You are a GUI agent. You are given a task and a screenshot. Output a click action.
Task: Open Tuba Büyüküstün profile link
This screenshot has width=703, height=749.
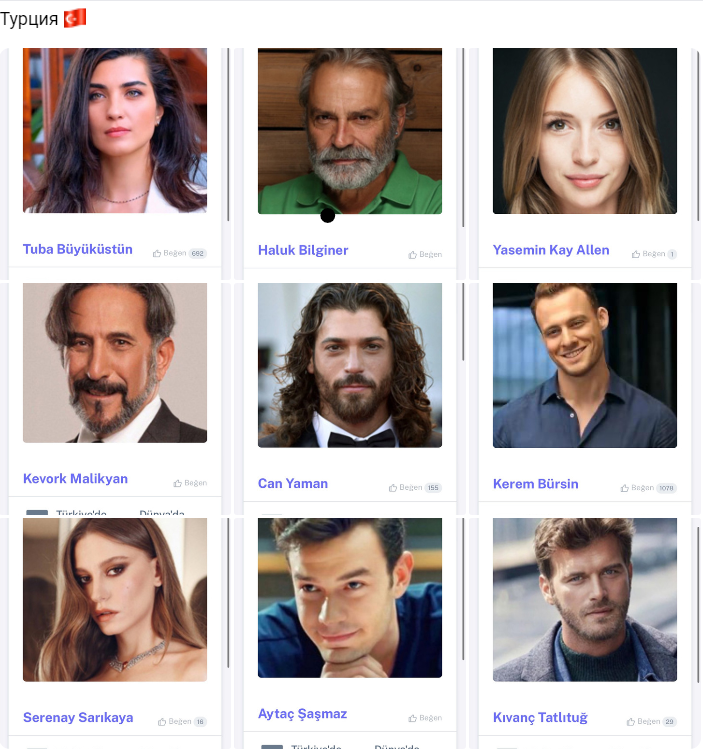[x=77, y=249]
